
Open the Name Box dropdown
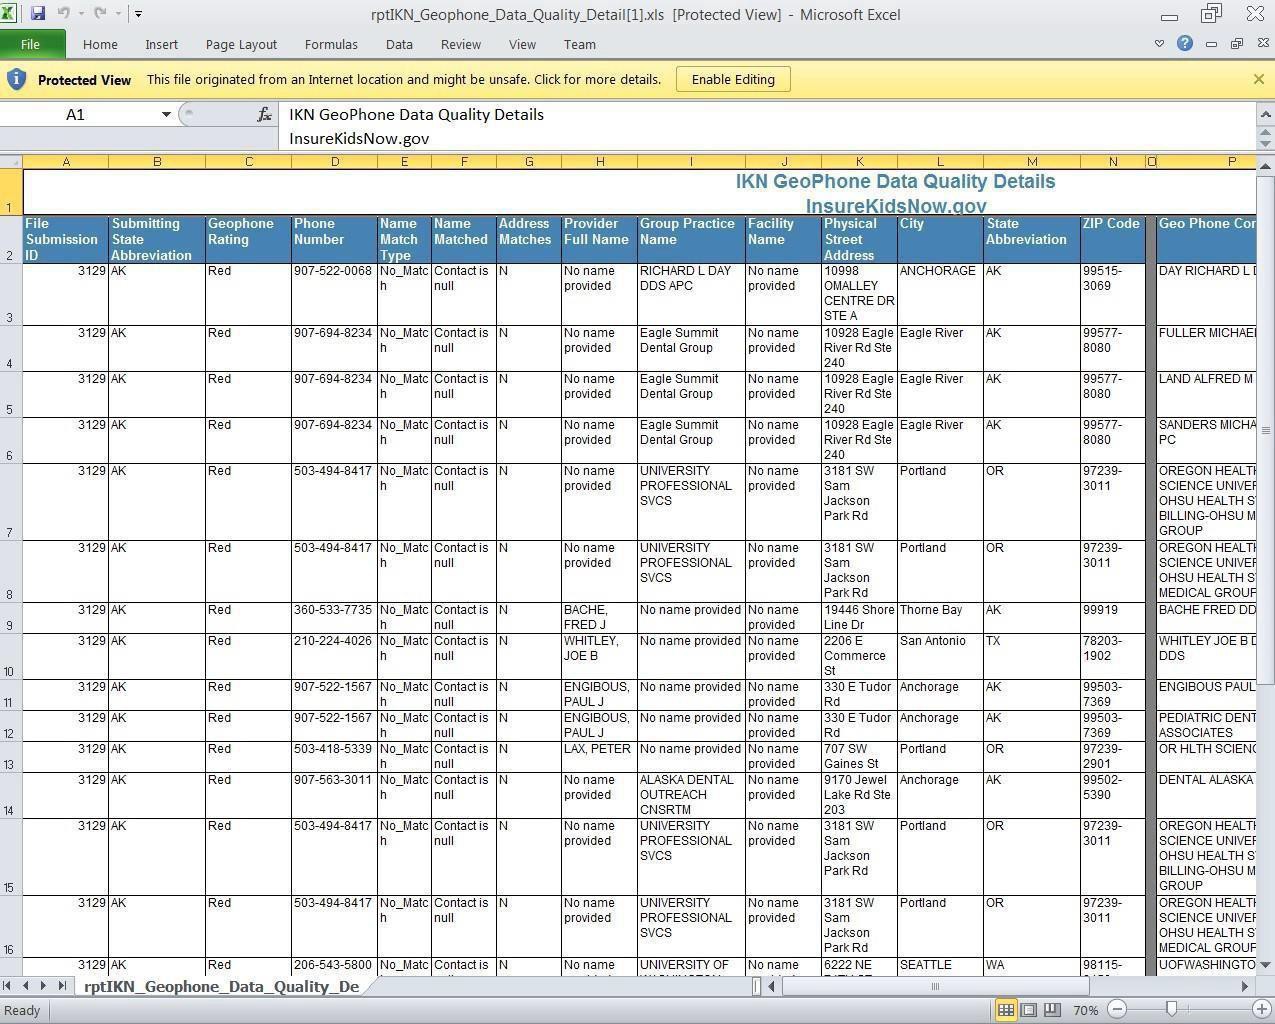[166, 115]
